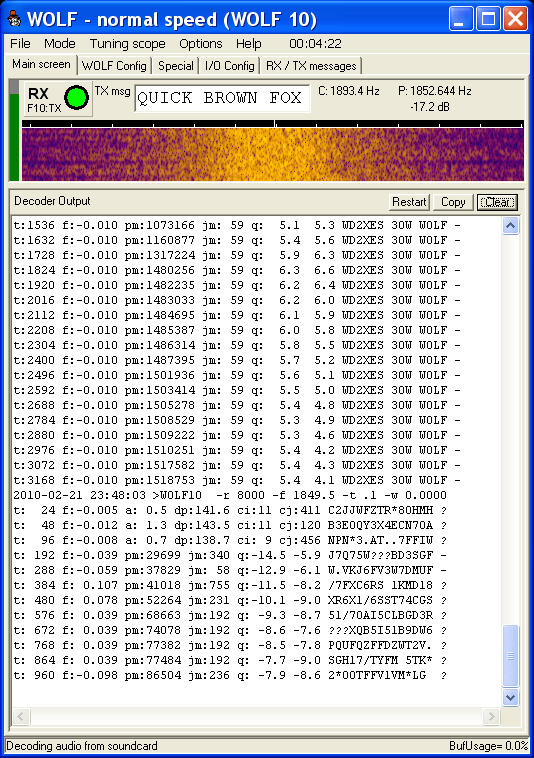Screen dimensions: 534x758
Task: Restart the decoder with the Restart button
Action: [409, 202]
